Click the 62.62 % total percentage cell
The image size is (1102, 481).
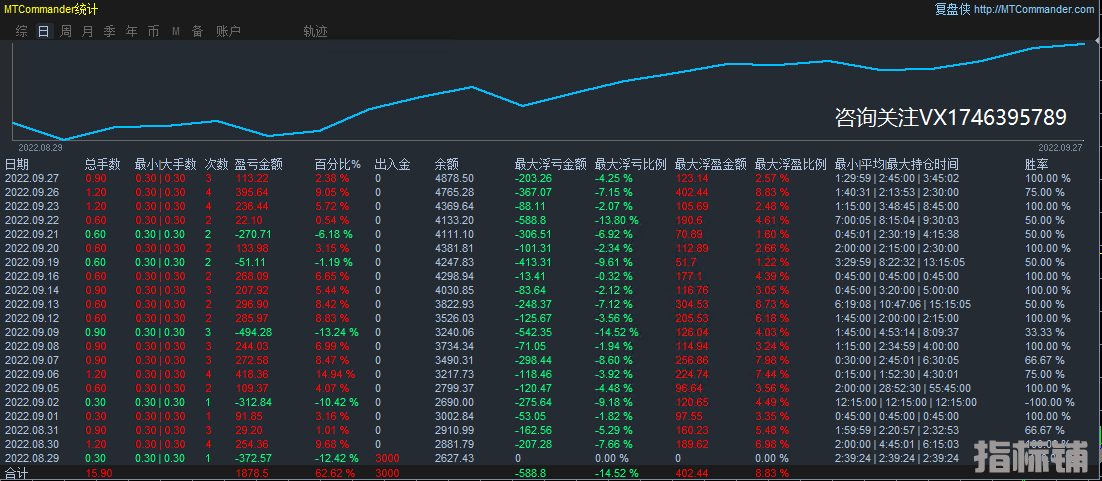337,473
